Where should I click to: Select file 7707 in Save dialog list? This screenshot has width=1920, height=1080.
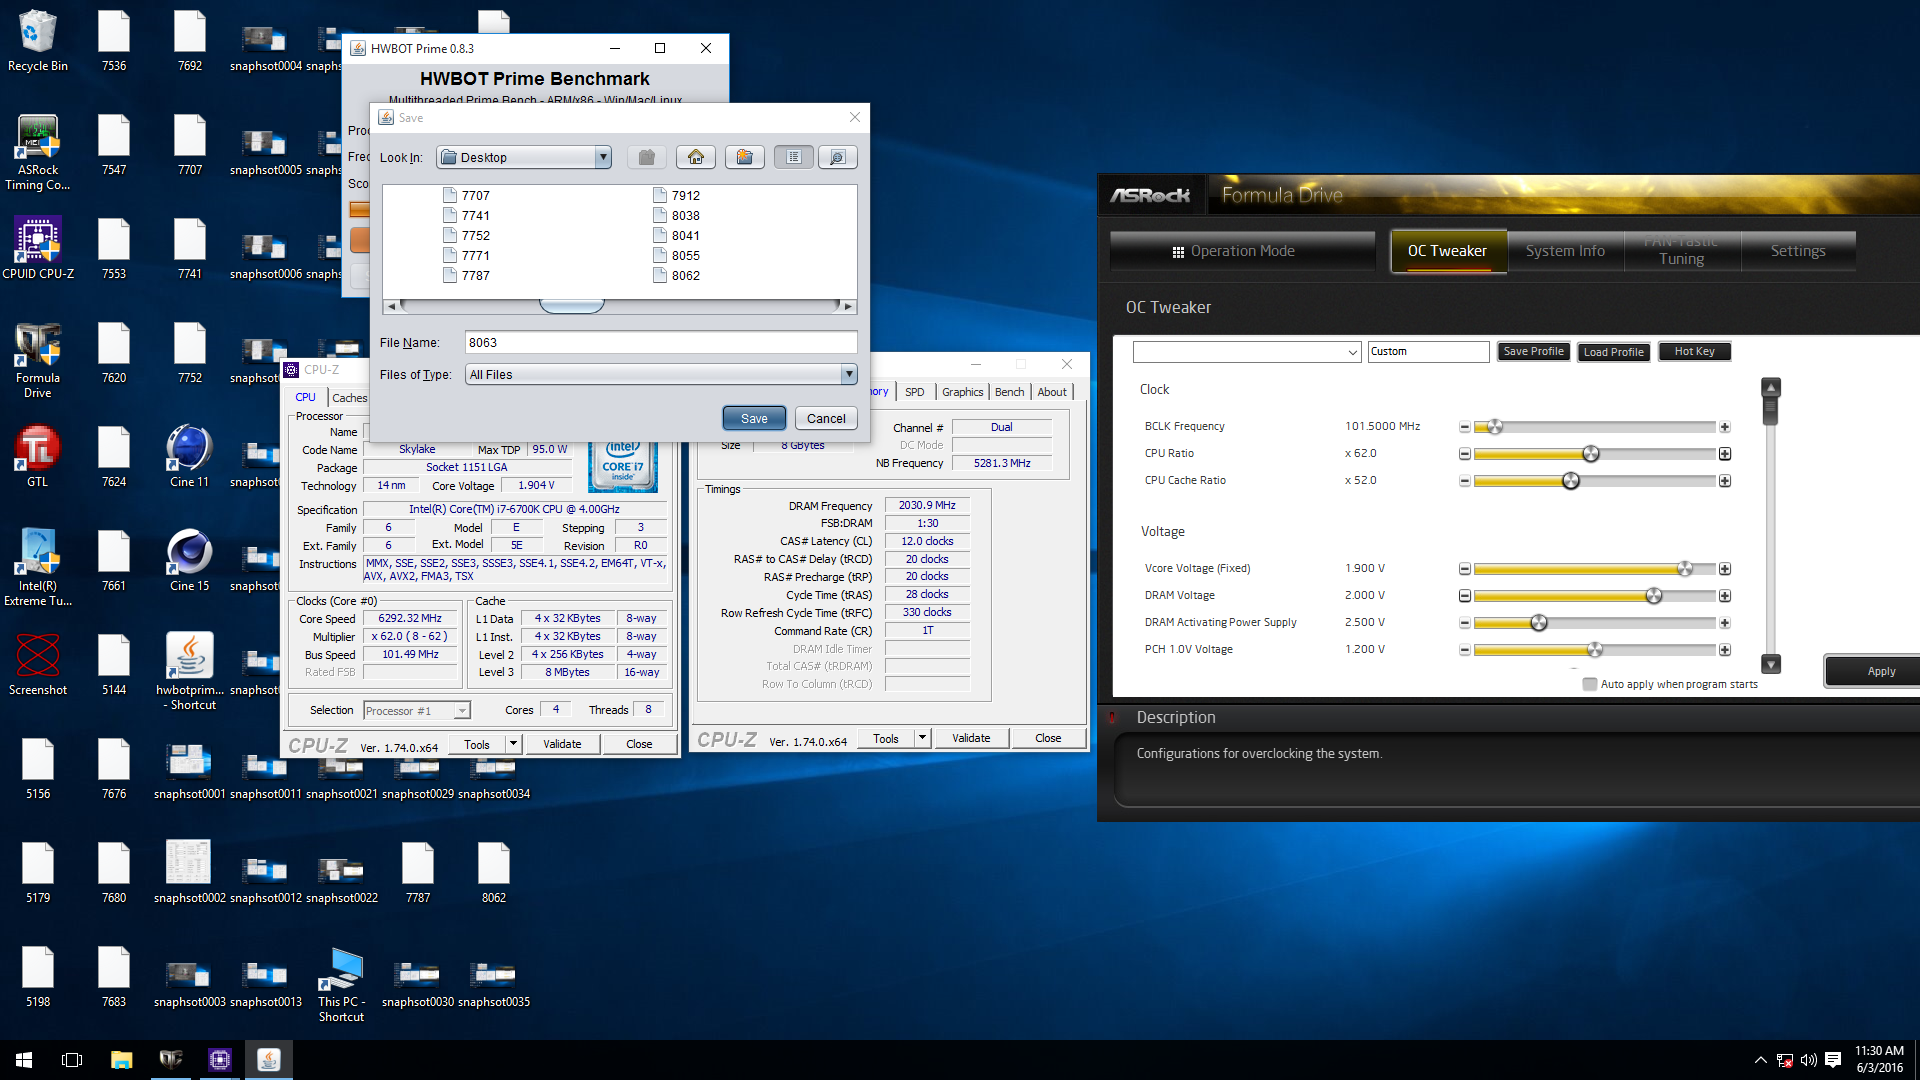point(467,196)
